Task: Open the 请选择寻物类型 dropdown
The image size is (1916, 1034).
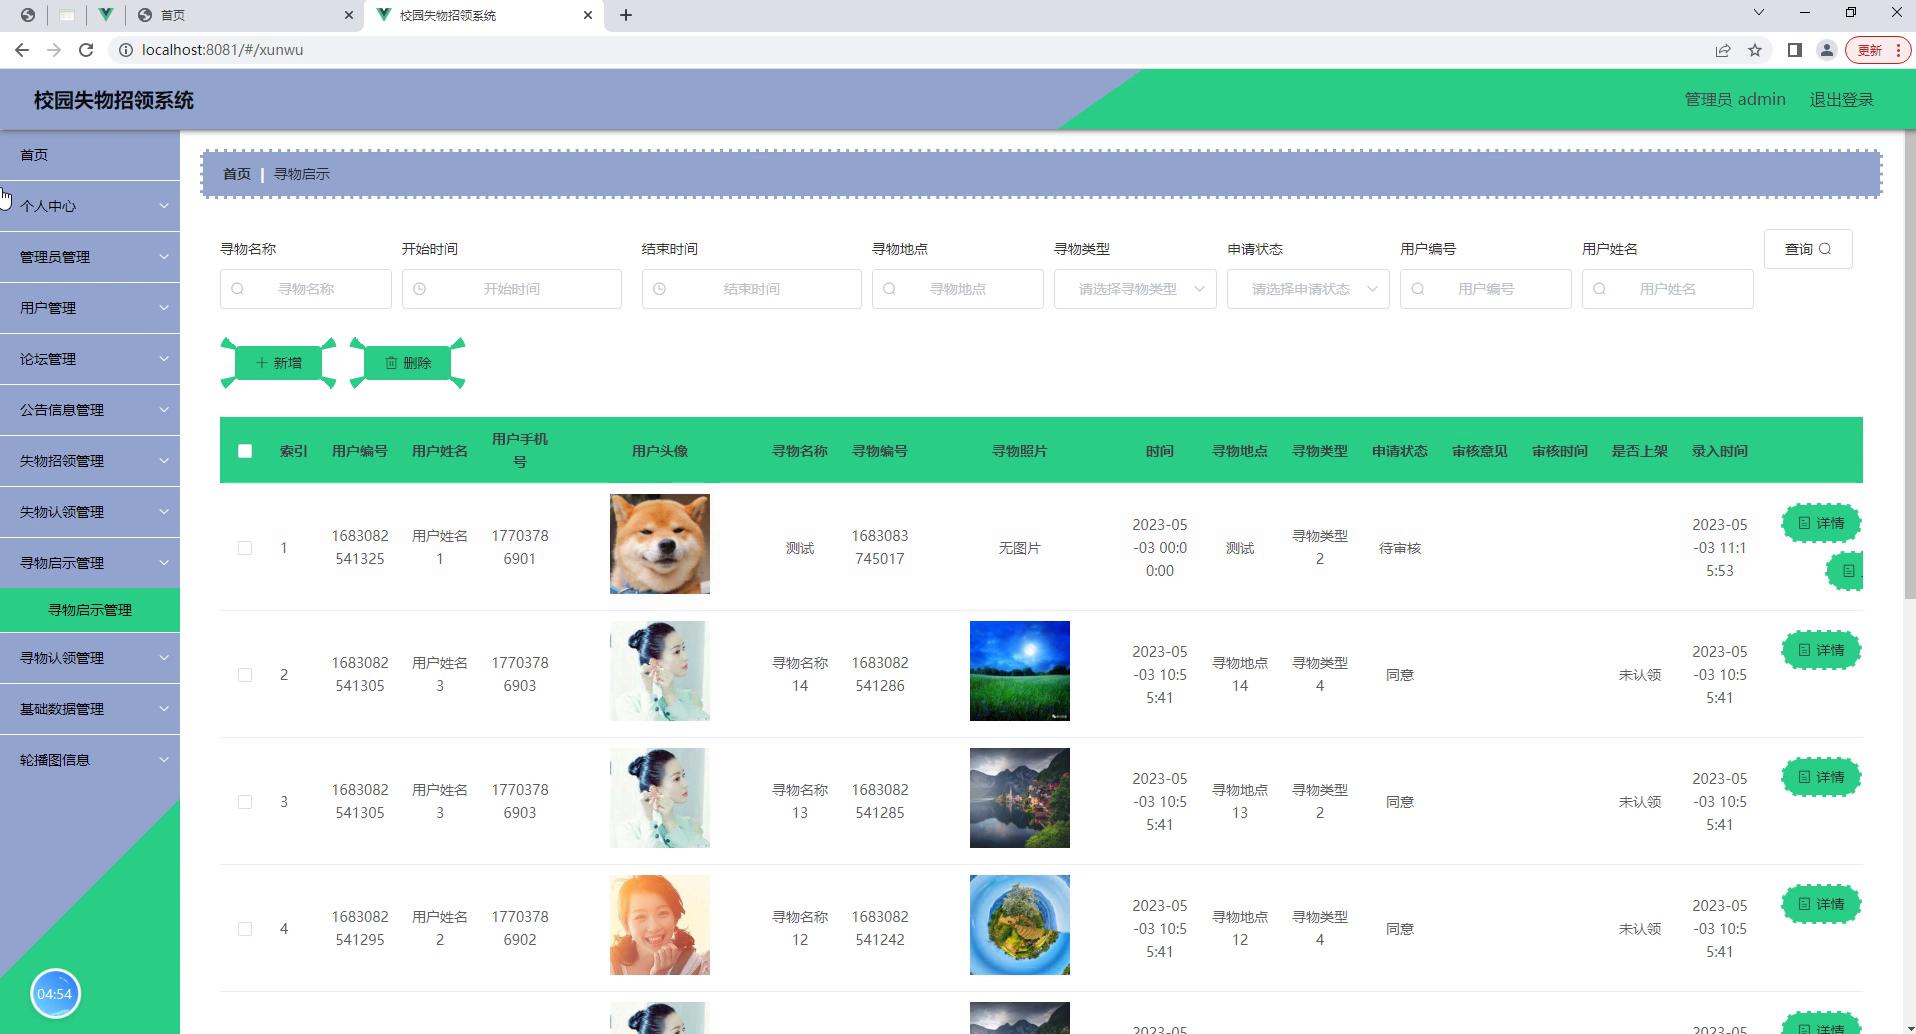Action: pyautogui.click(x=1135, y=289)
